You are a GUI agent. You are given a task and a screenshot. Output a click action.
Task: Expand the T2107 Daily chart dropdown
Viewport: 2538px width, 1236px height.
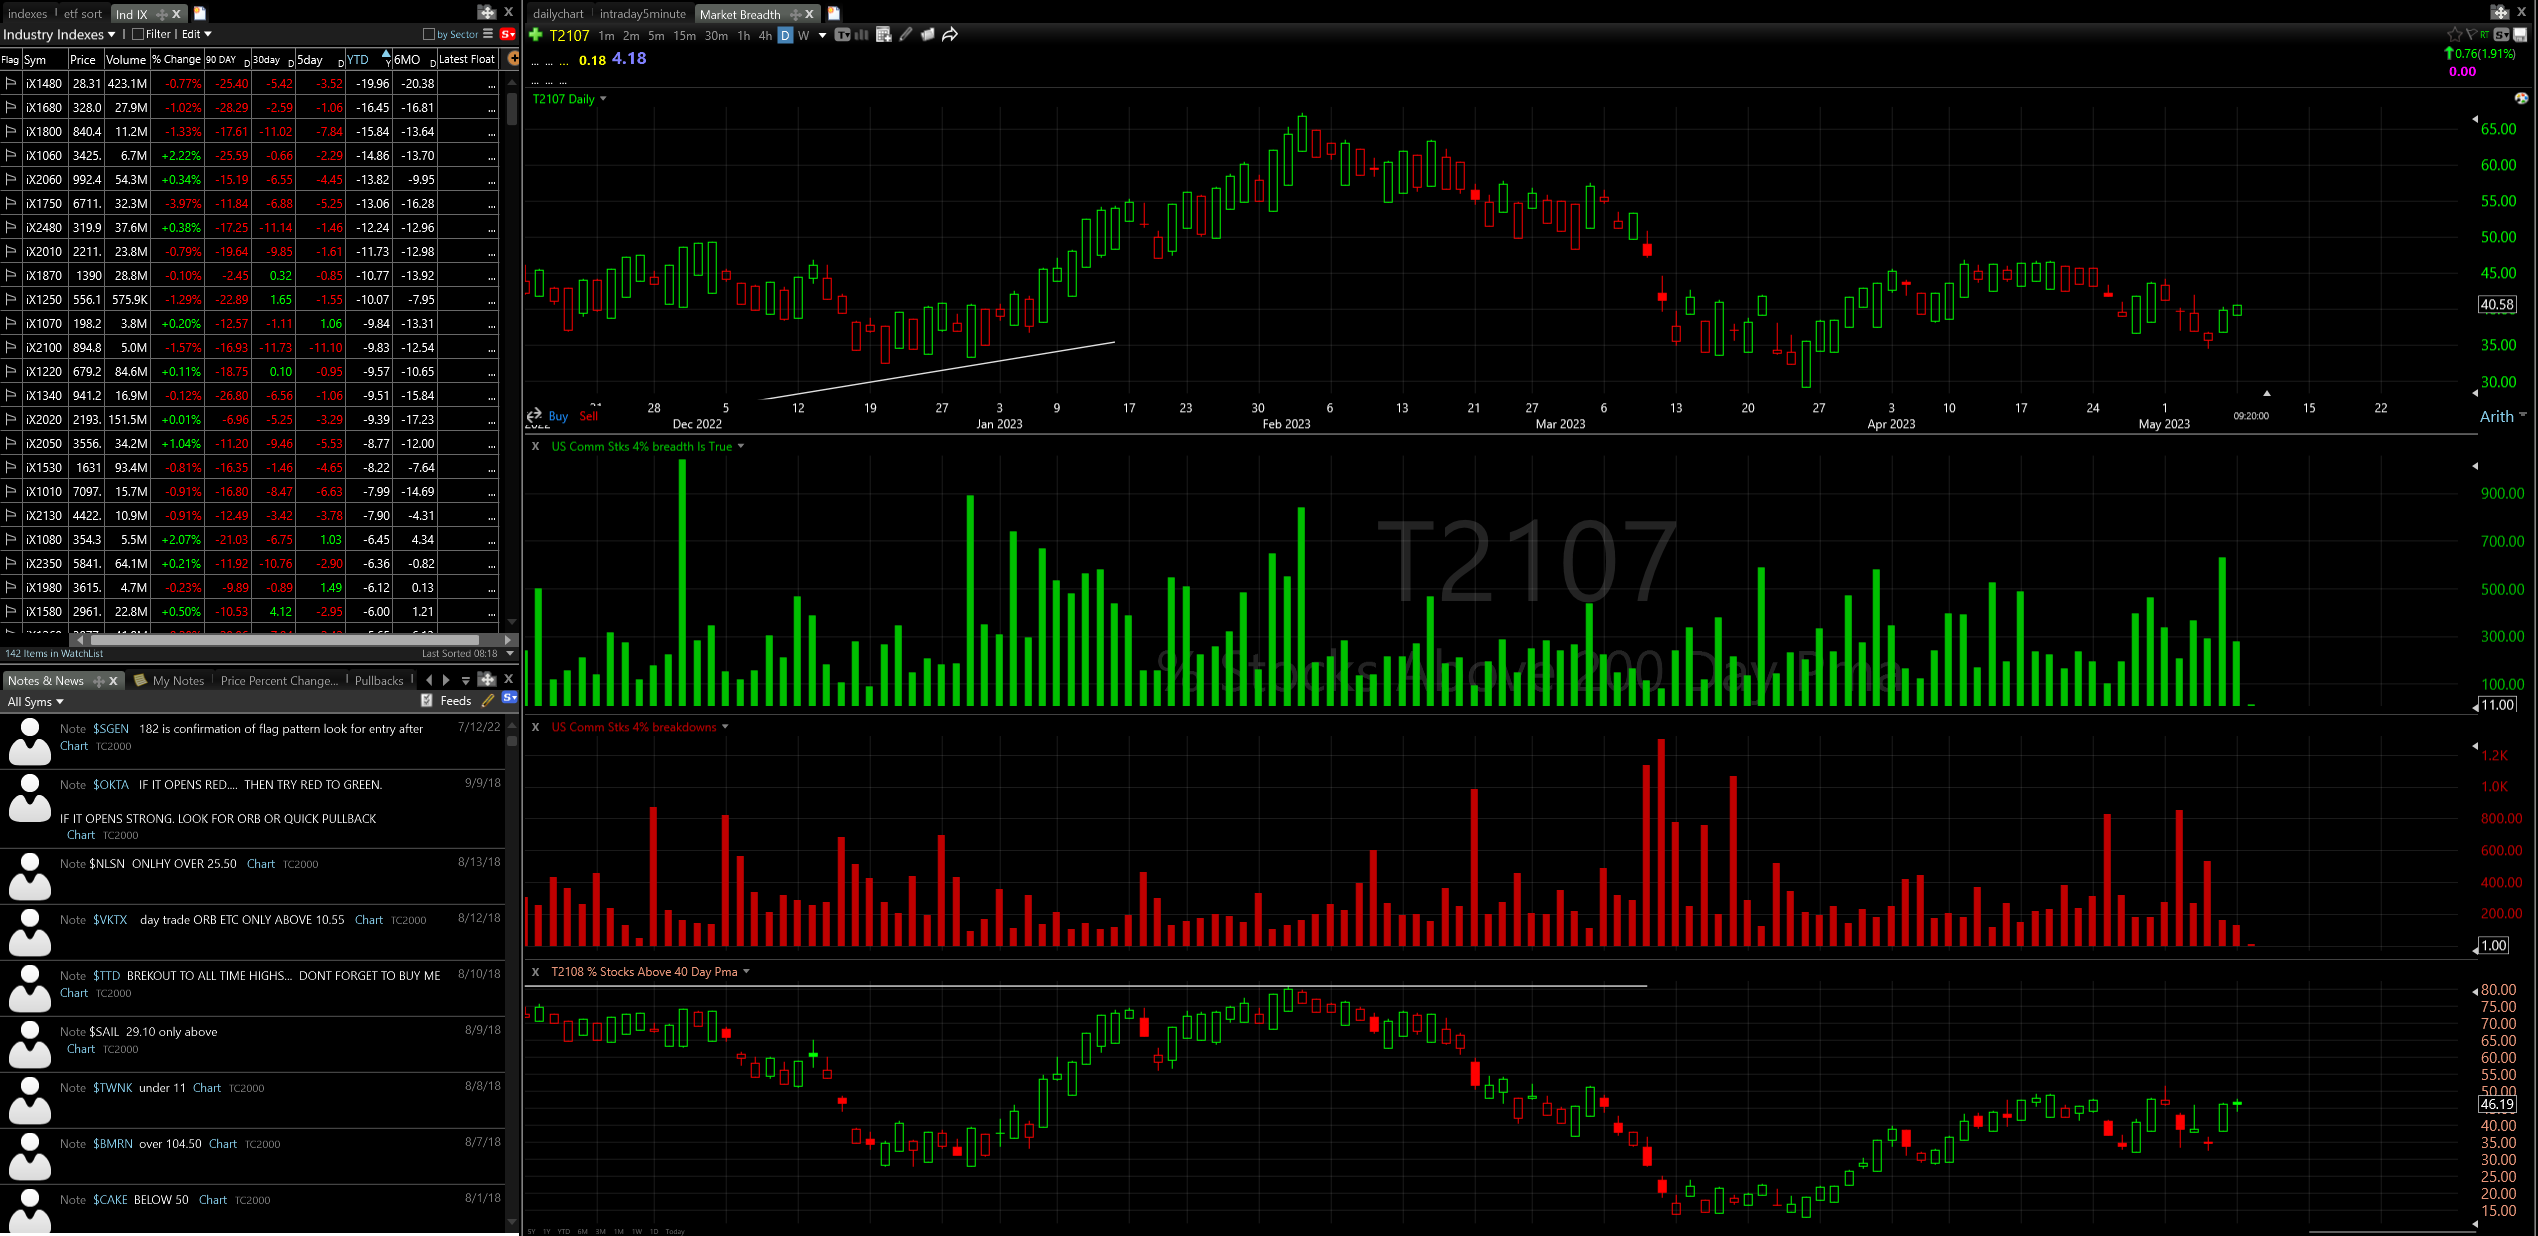(601, 99)
